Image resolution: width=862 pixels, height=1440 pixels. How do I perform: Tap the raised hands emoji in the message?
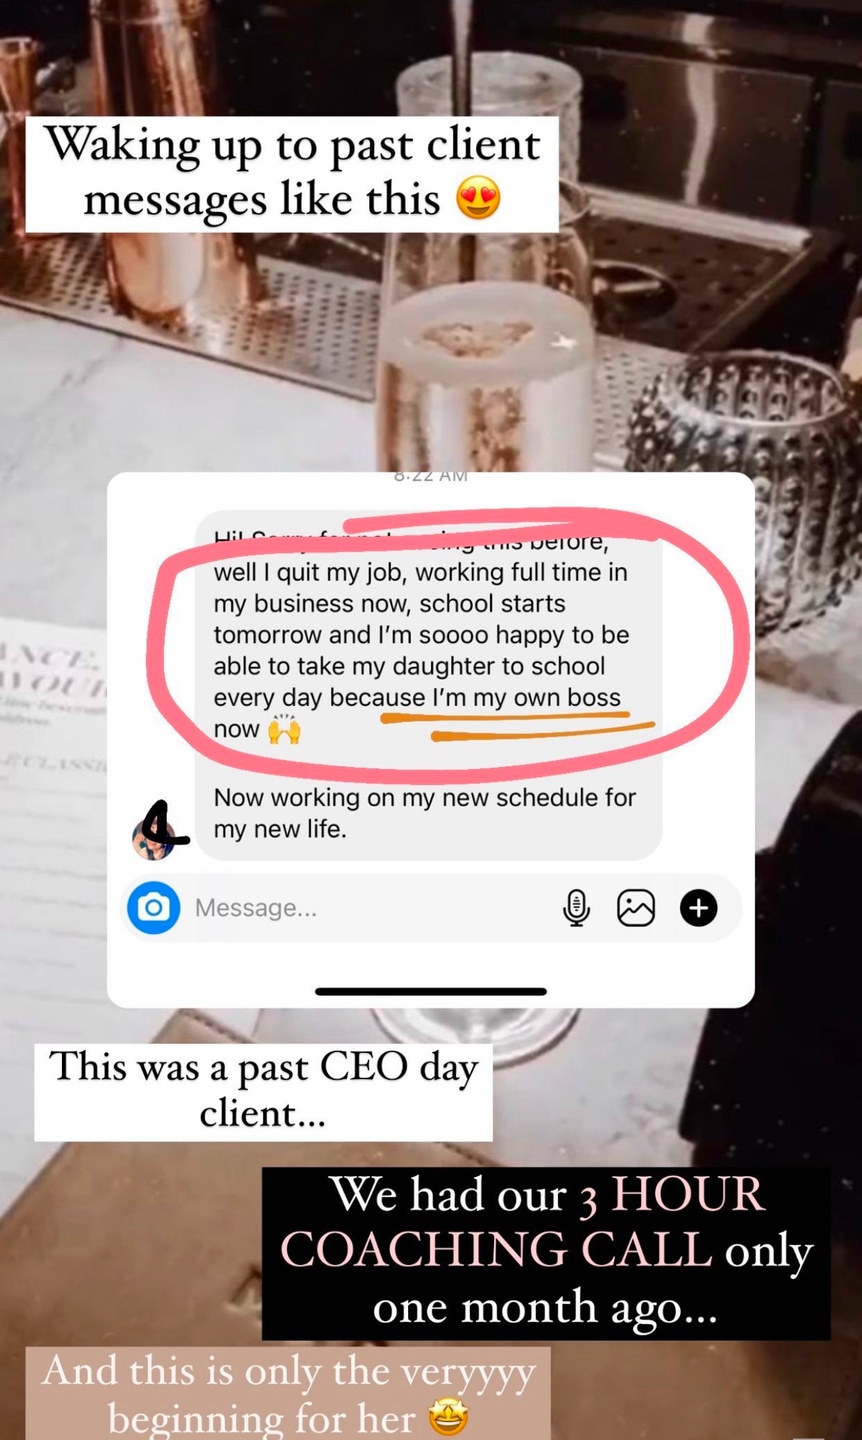tap(284, 730)
